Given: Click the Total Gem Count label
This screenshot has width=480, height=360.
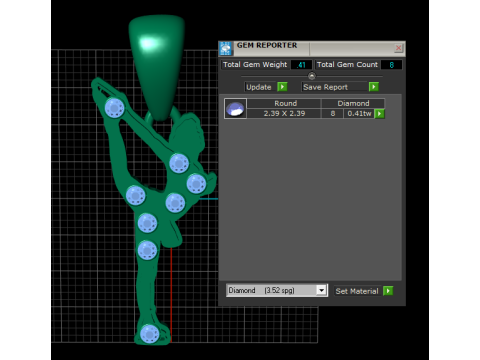Looking at the screenshot, I should click(347, 65).
